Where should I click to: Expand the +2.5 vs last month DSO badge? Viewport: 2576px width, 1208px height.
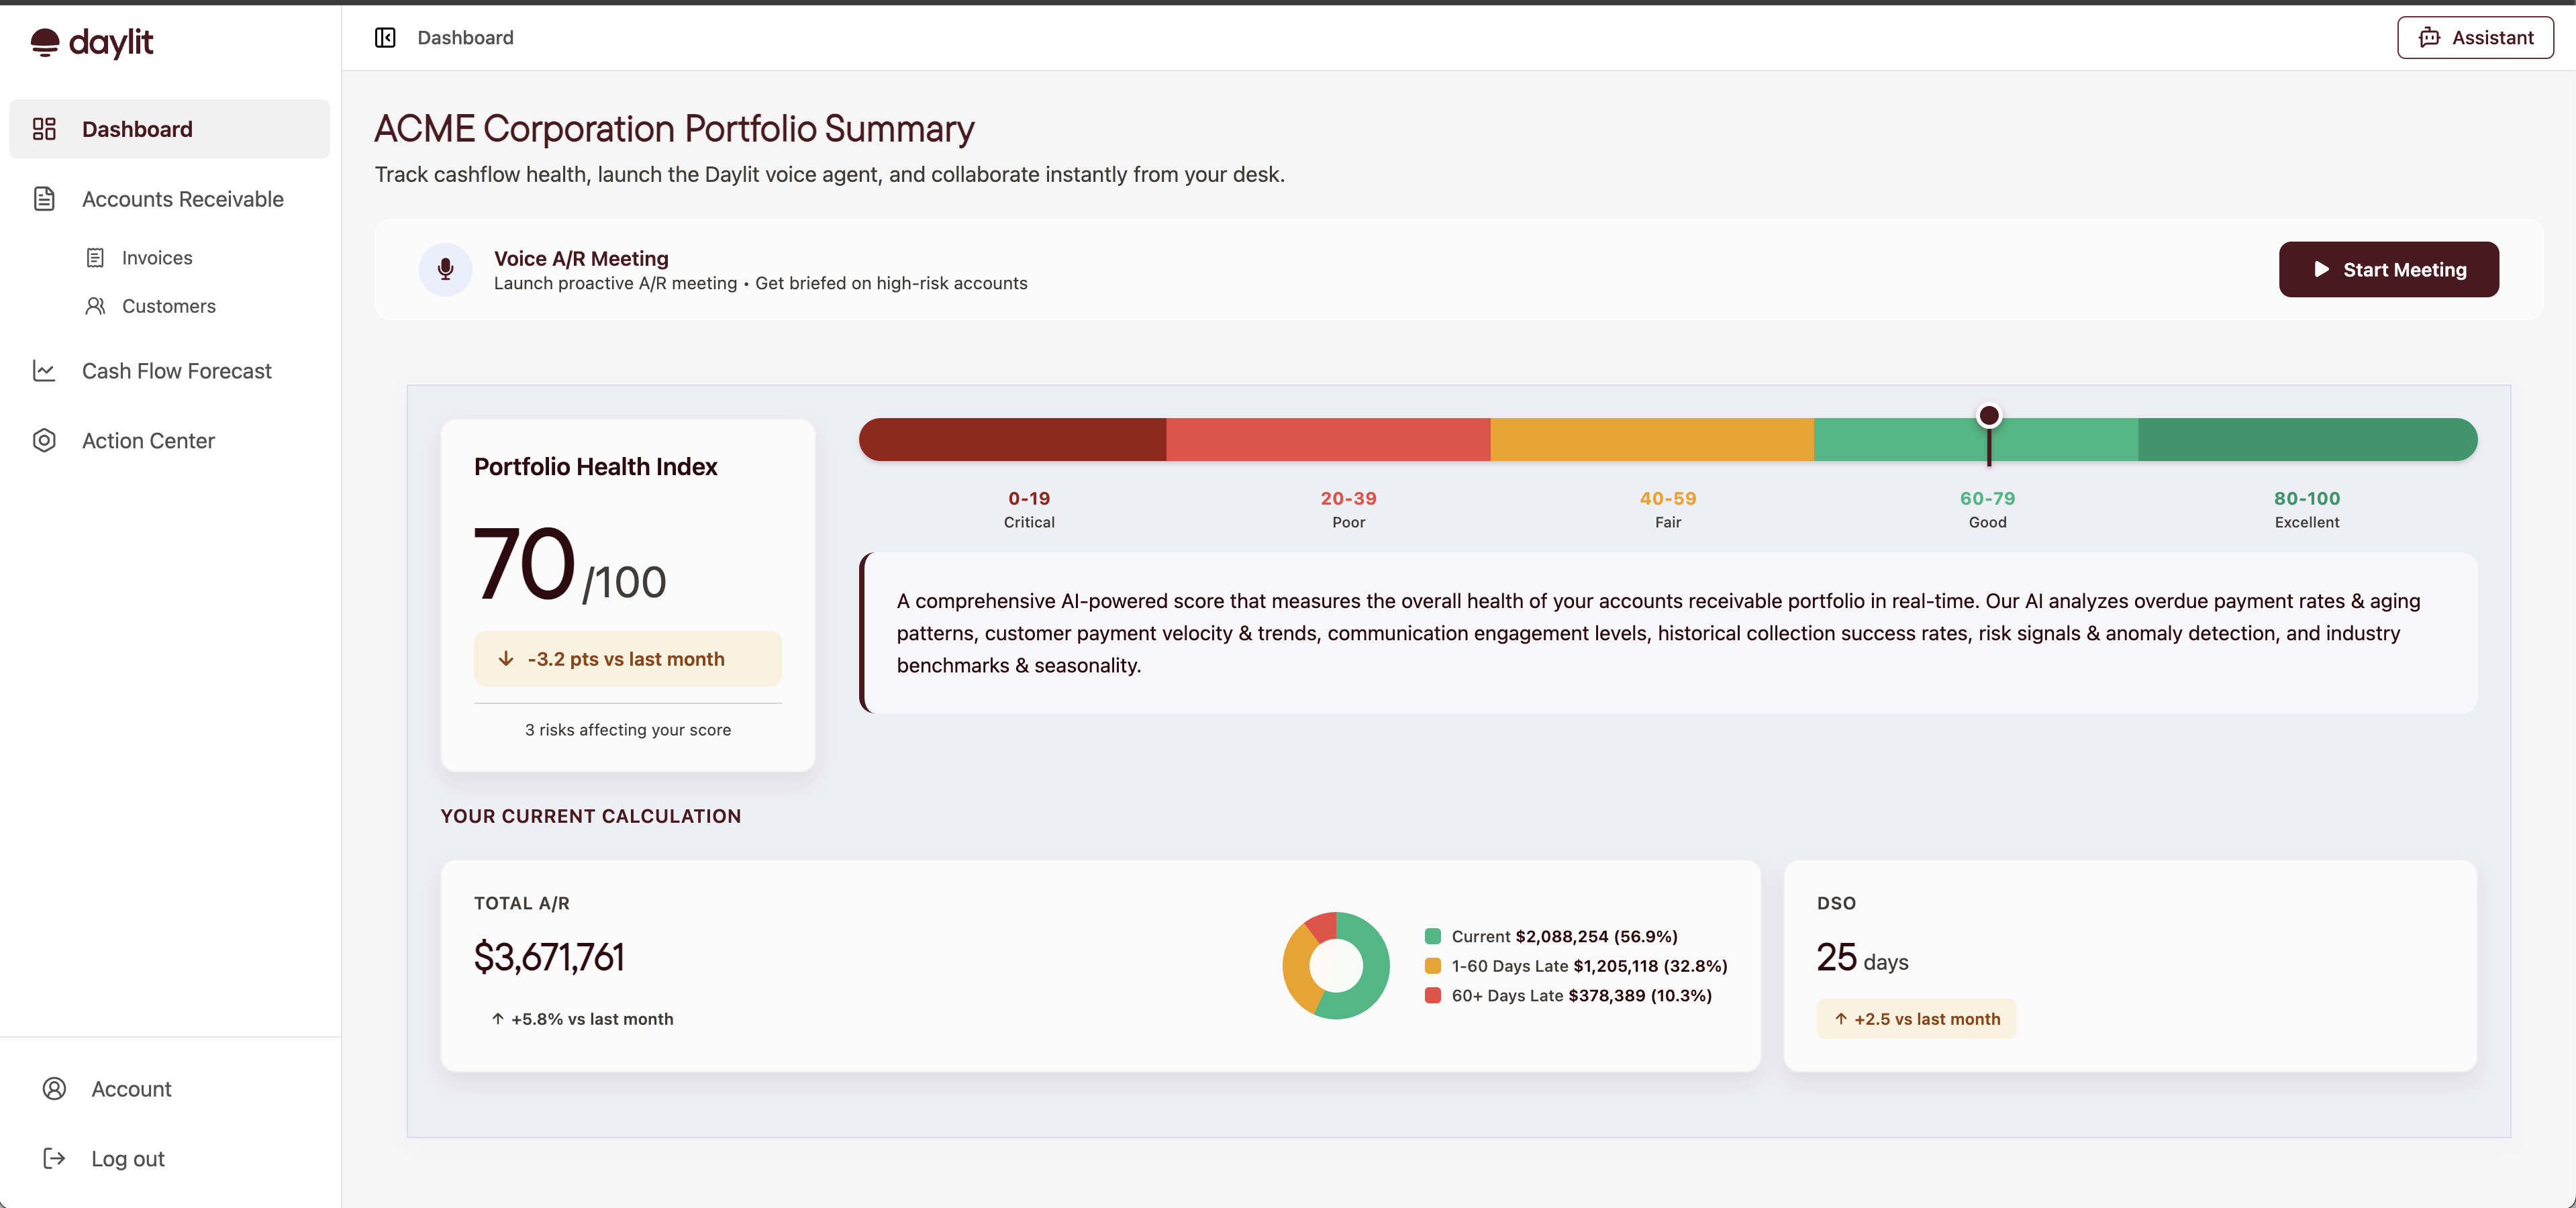pyautogui.click(x=1916, y=1019)
